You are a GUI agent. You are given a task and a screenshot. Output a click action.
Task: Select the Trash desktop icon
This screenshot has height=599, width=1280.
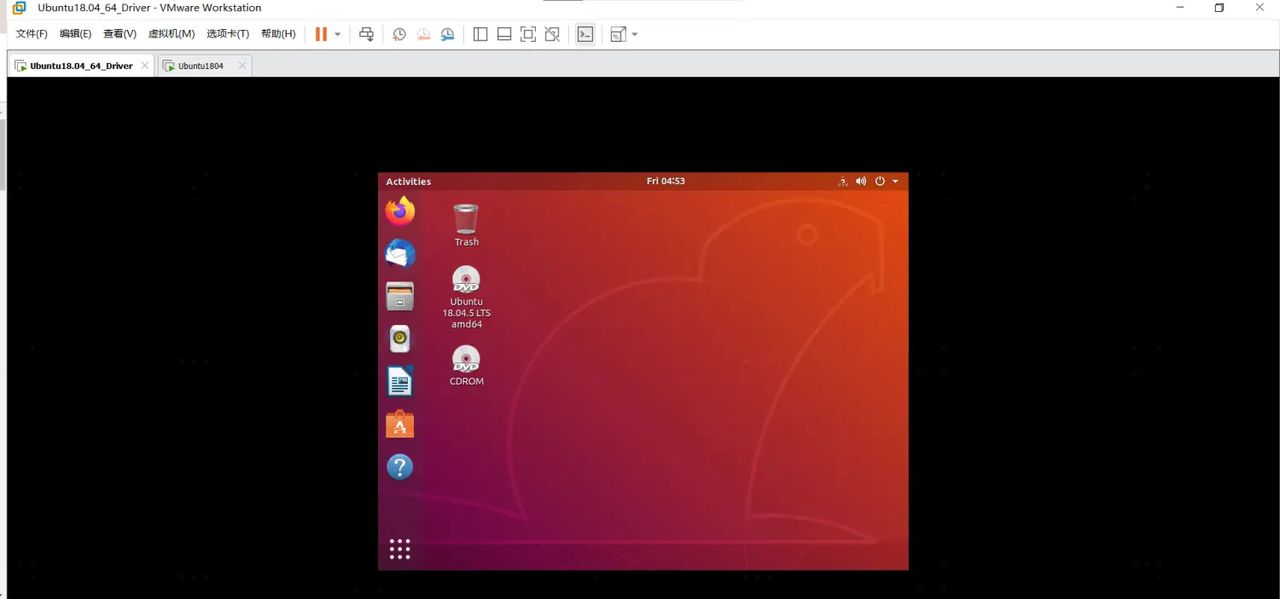point(466,225)
